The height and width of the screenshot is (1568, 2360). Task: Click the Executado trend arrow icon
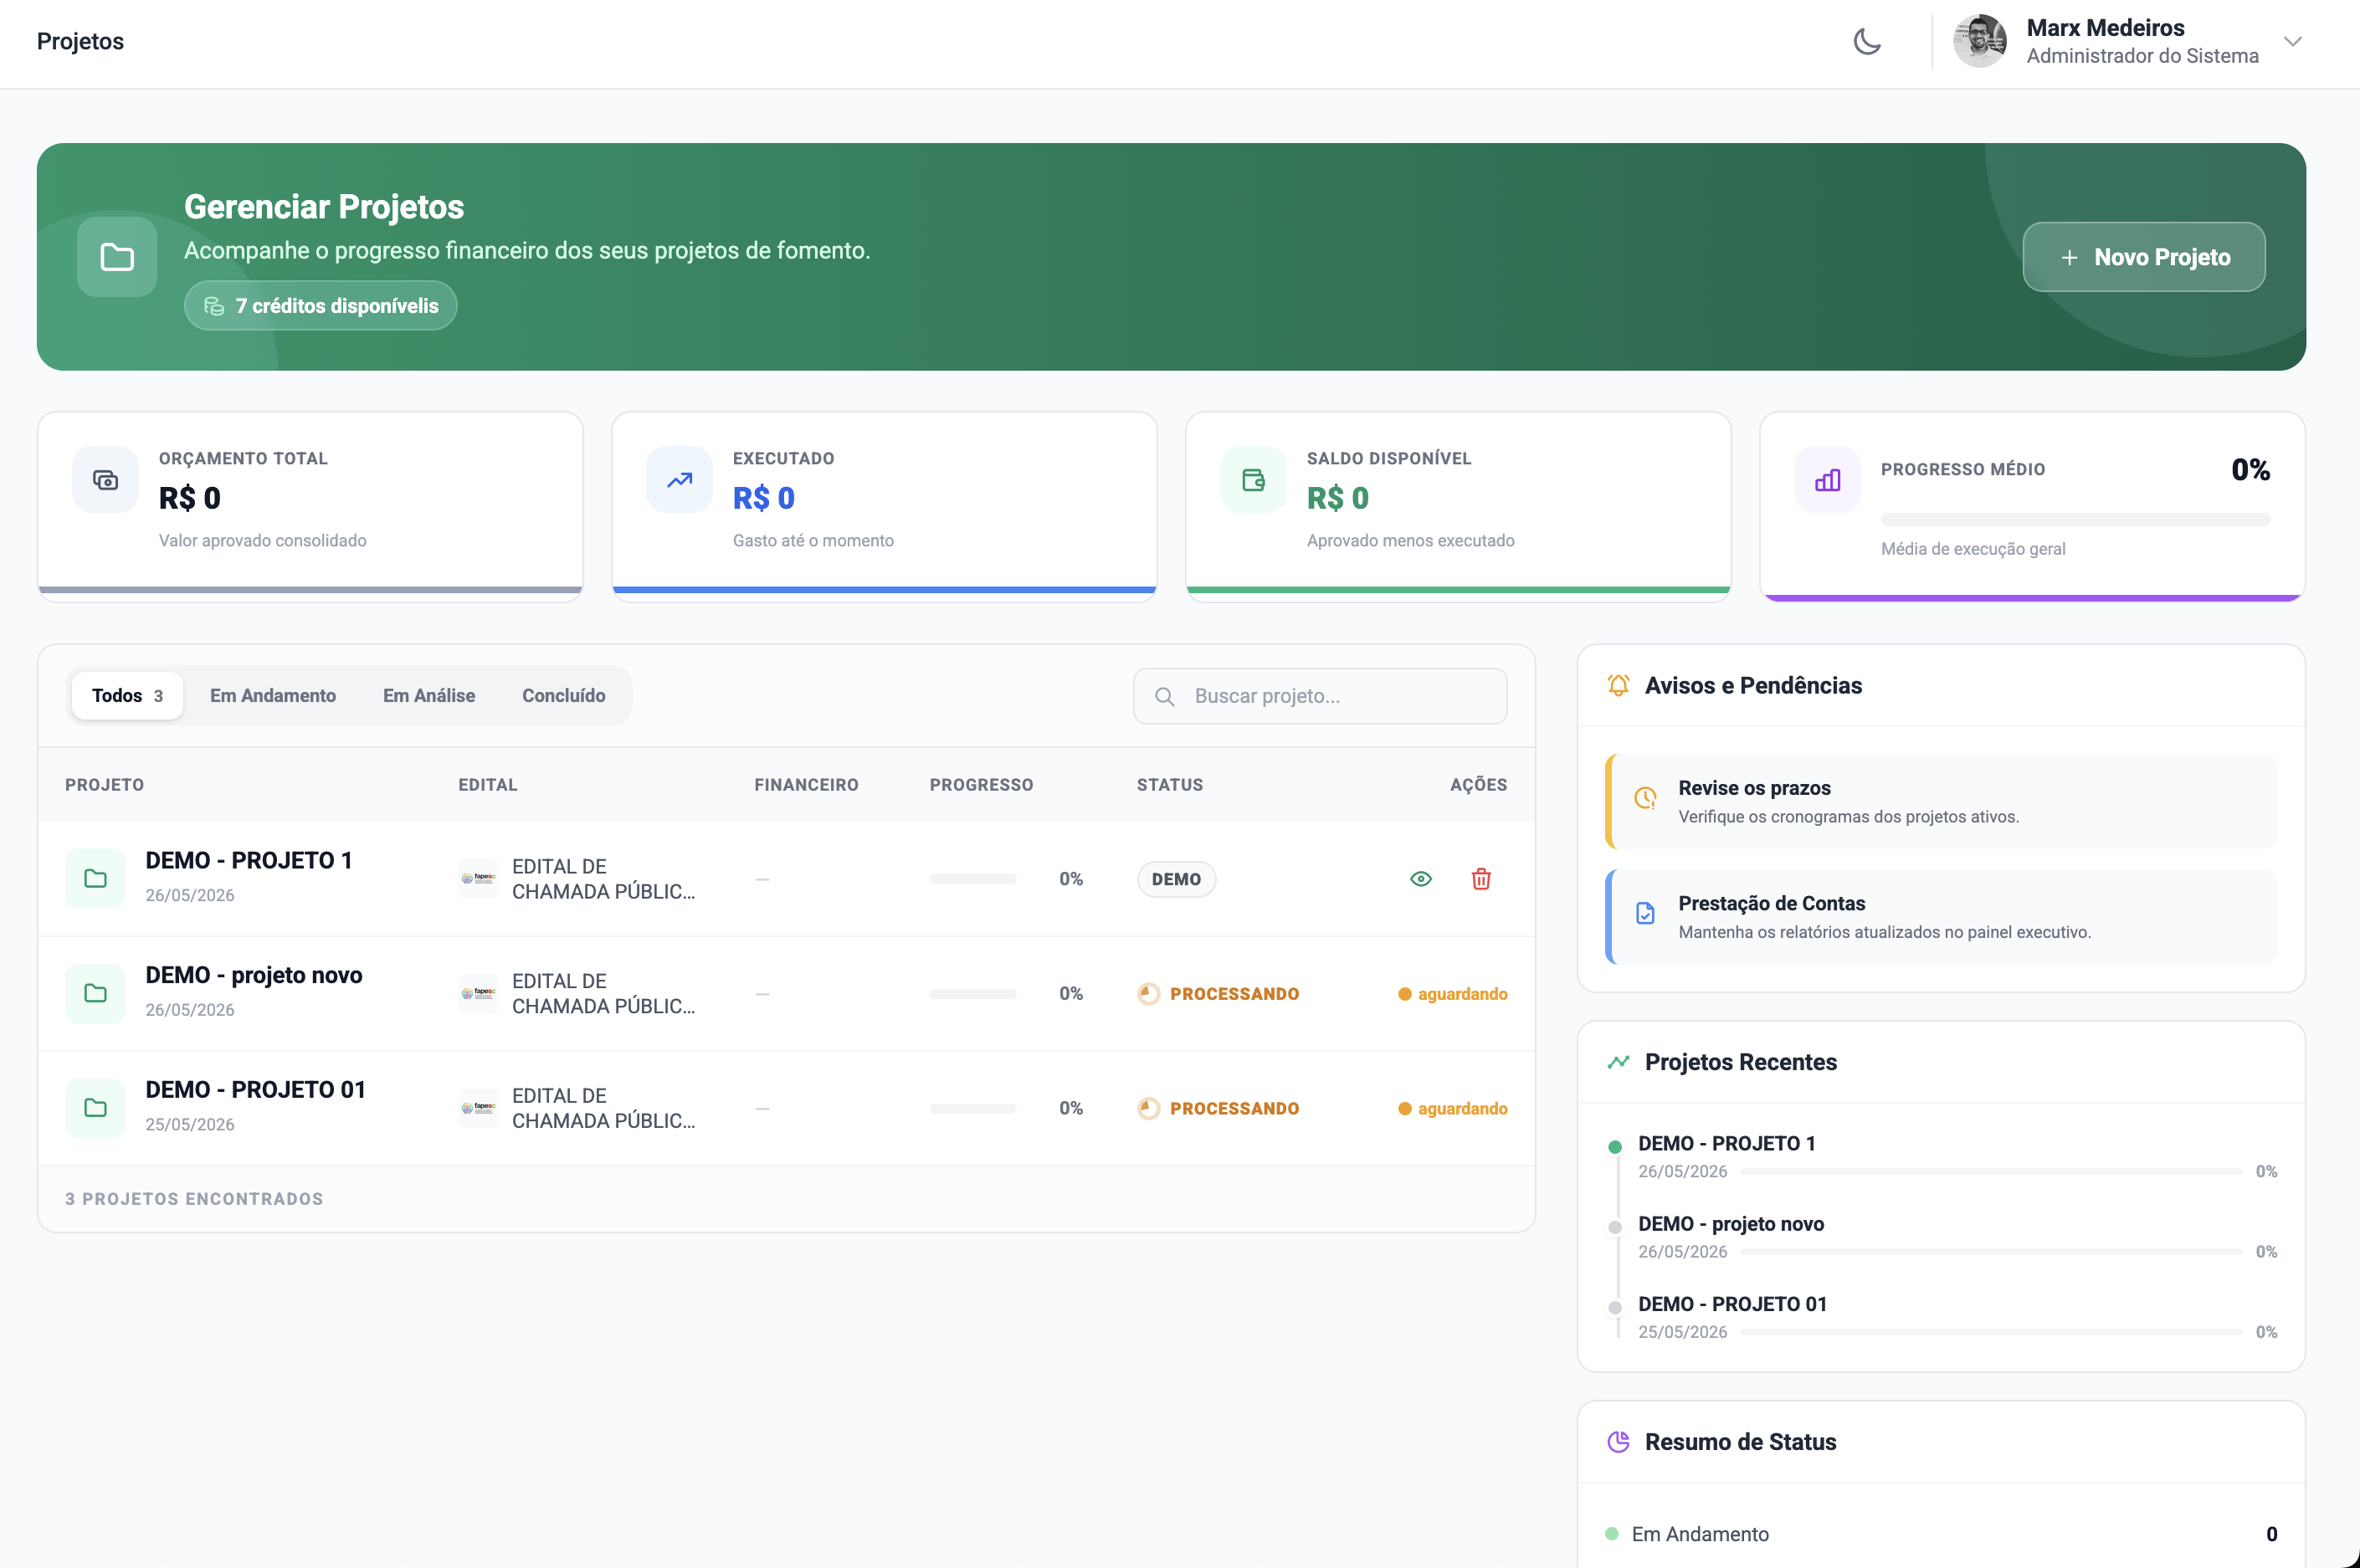point(679,480)
